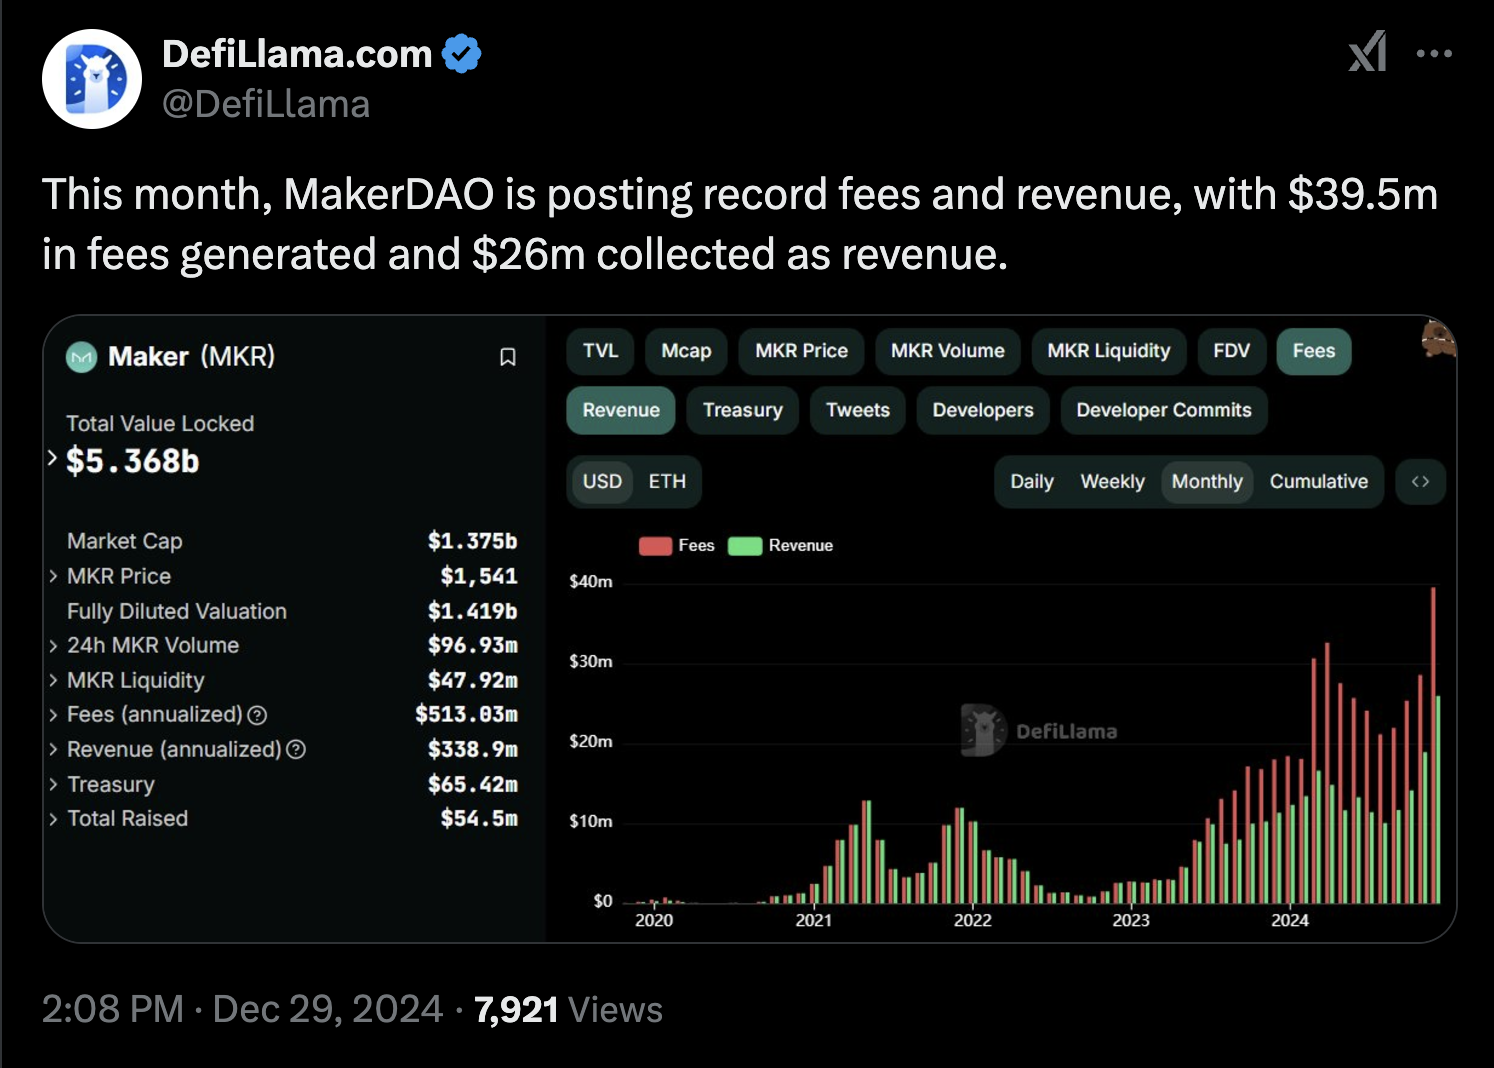Toggle the TVL chart metric
This screenshot has height=1068, width=1494.
pyautogui.click(x=600, y=351)
